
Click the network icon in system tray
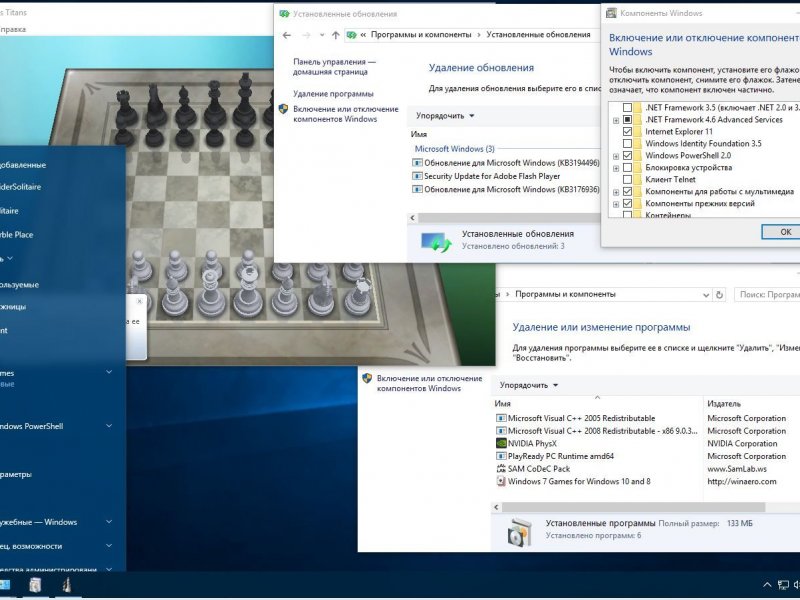point(783,585)
